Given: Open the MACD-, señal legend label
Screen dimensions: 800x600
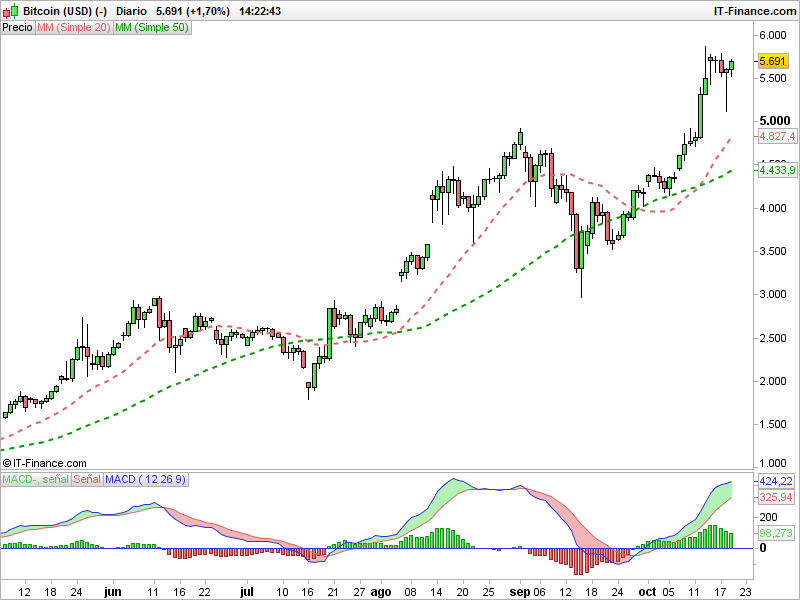Looking at the screenshot, I should point(35,480).
